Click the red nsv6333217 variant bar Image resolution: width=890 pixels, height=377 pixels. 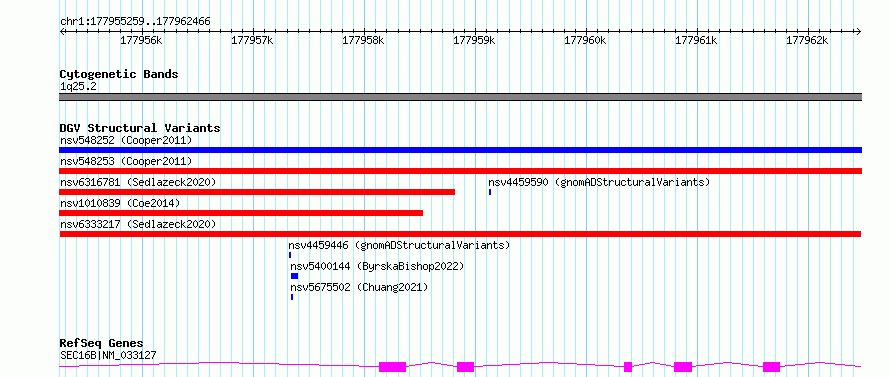click(460, 234)
